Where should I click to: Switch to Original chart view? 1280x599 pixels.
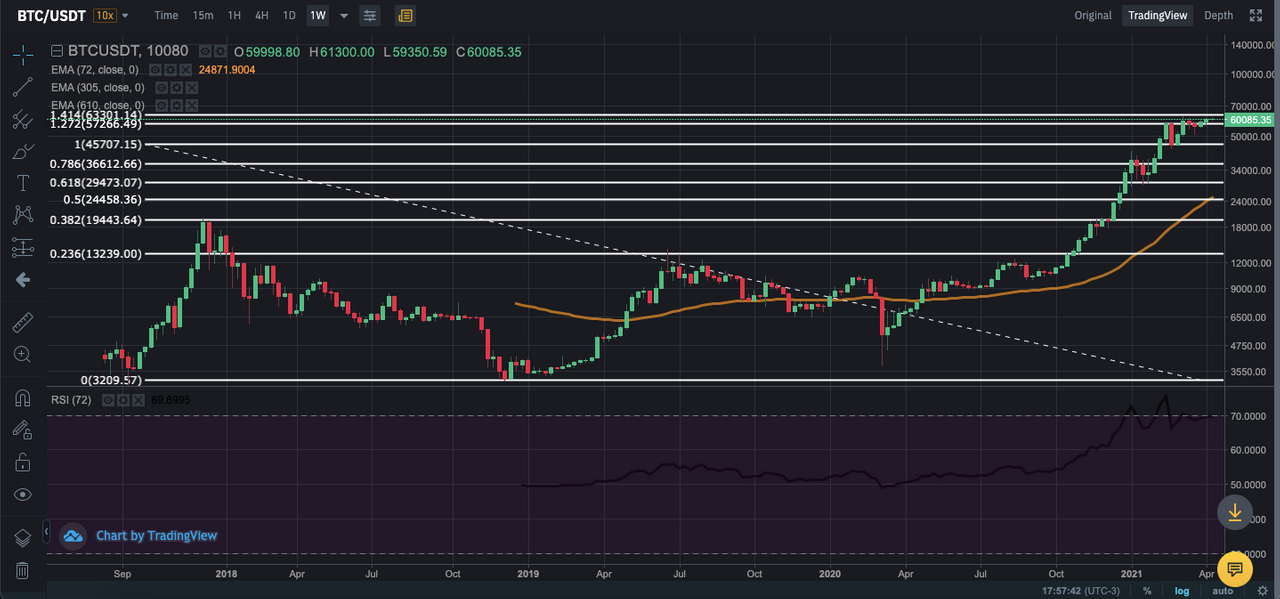[x=1093, y=15]
